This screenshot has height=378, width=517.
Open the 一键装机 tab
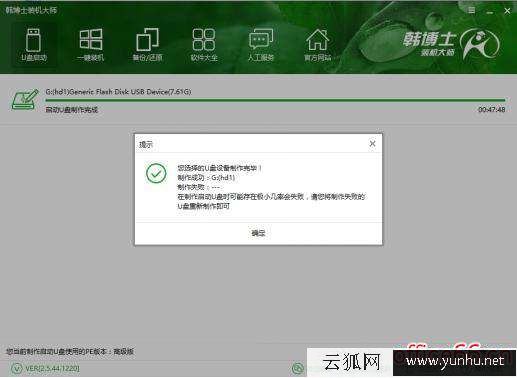(90, 45)
